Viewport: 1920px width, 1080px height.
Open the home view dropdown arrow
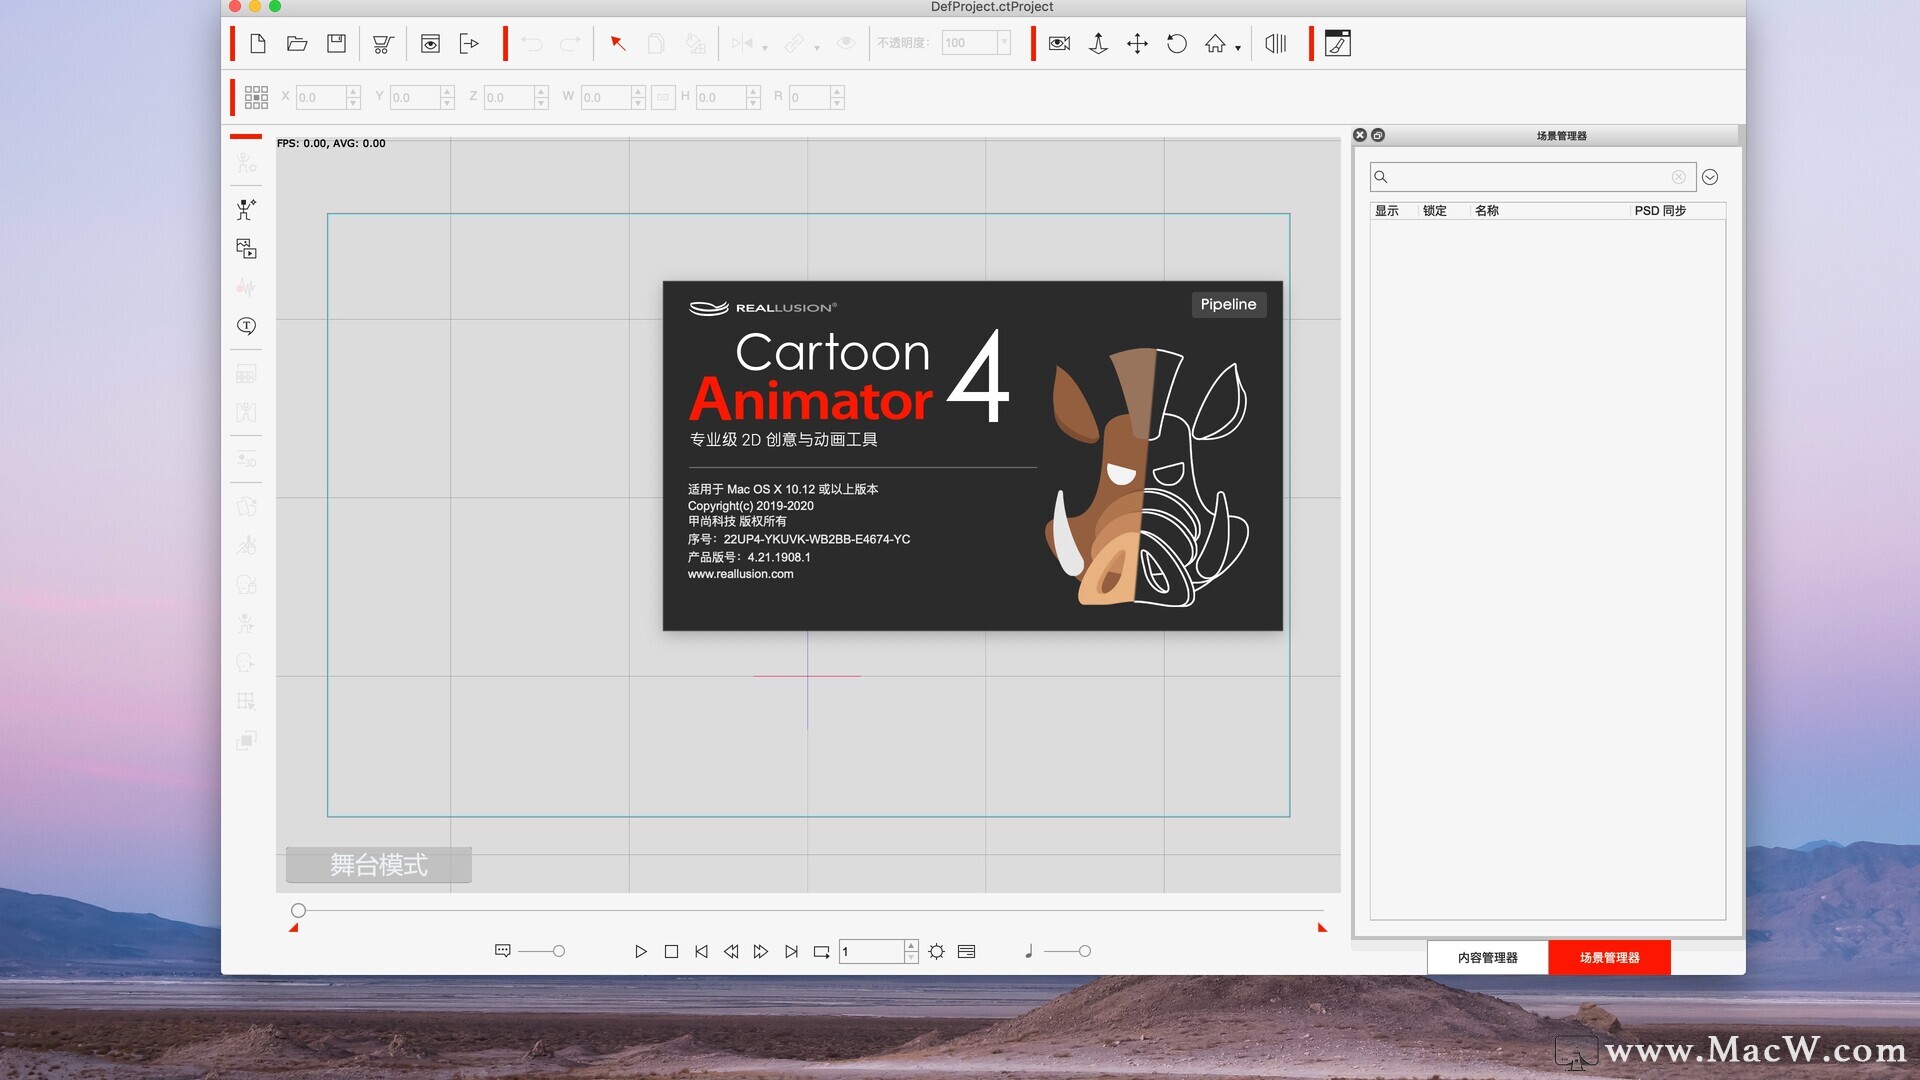(x=1238, y=48)
